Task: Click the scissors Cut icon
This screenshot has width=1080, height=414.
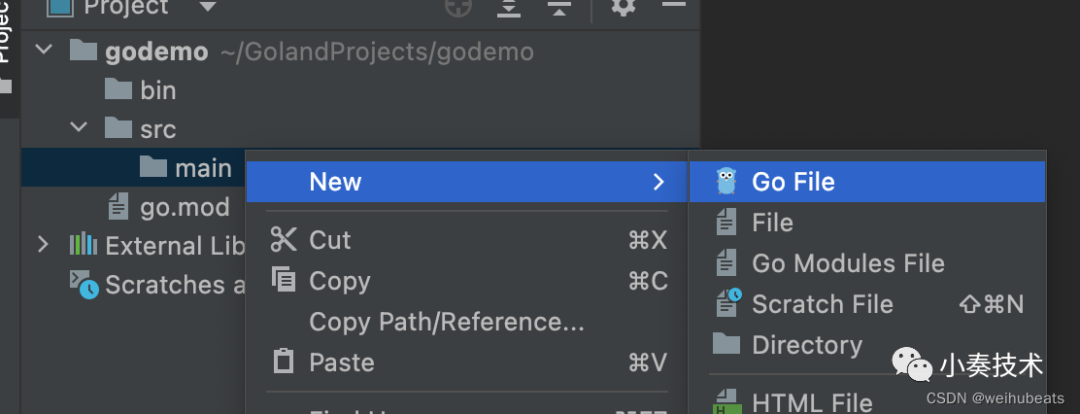Action: tap(285, 240)
